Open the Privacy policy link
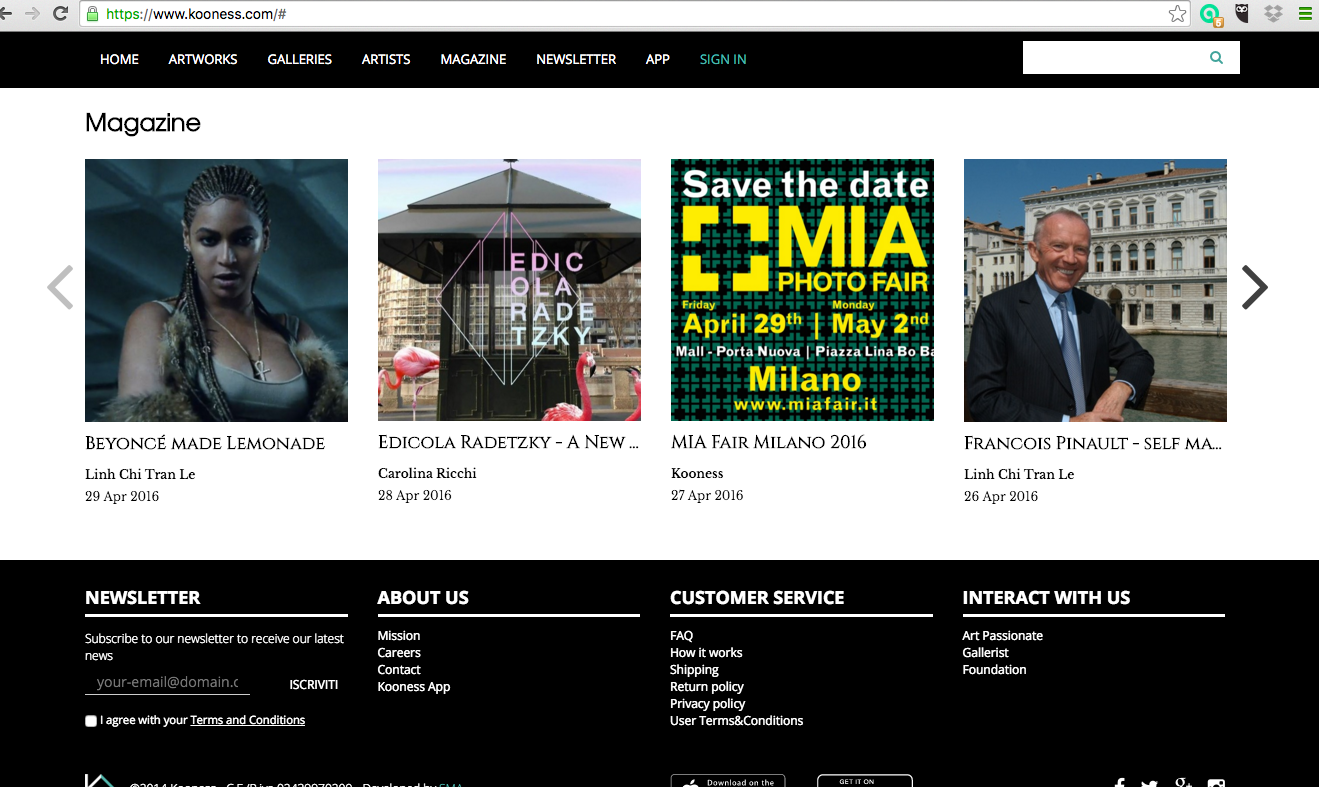This screenshot has height=787, width=1319. pos(708,704)
